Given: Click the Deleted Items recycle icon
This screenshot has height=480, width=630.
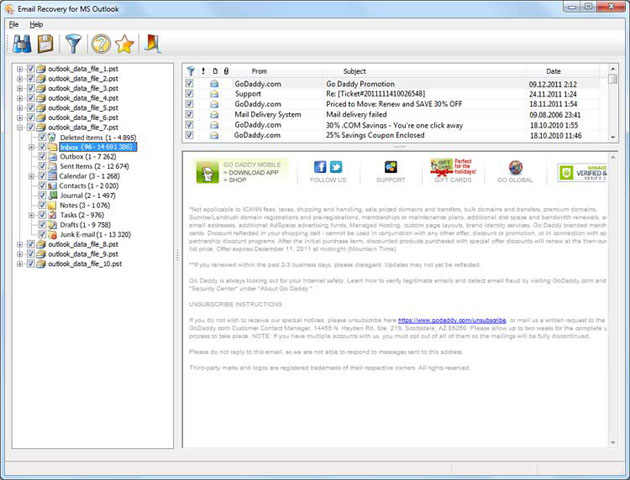Looking at the screenshot, I should click(x=52, y=137).
